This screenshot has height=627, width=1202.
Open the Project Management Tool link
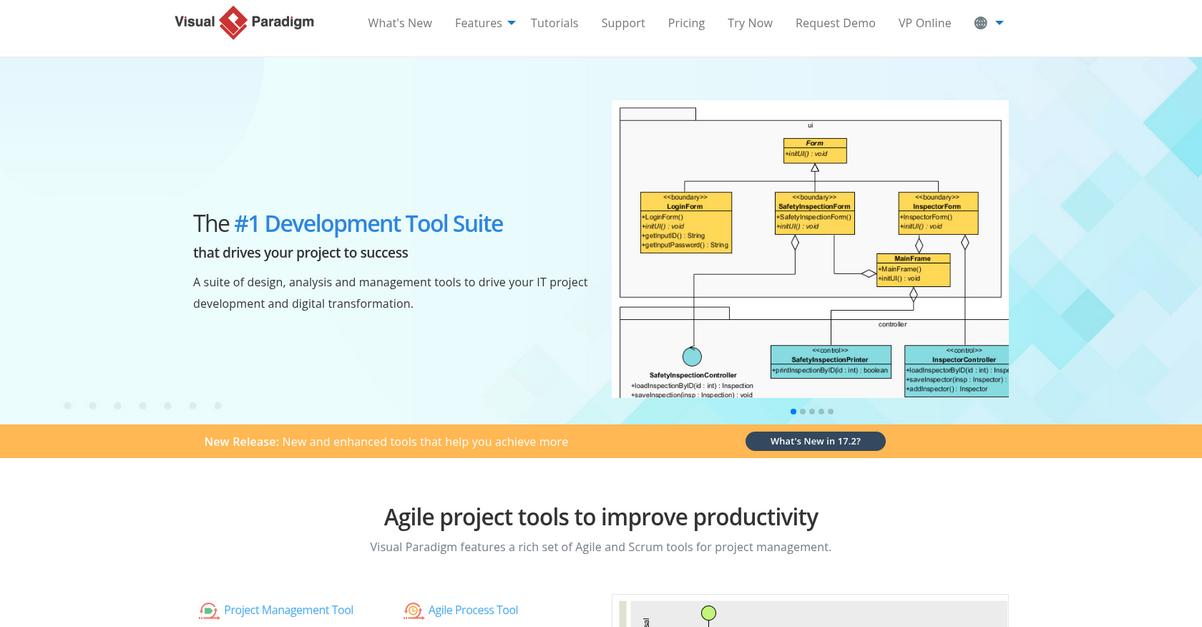[x=288, y=610]
